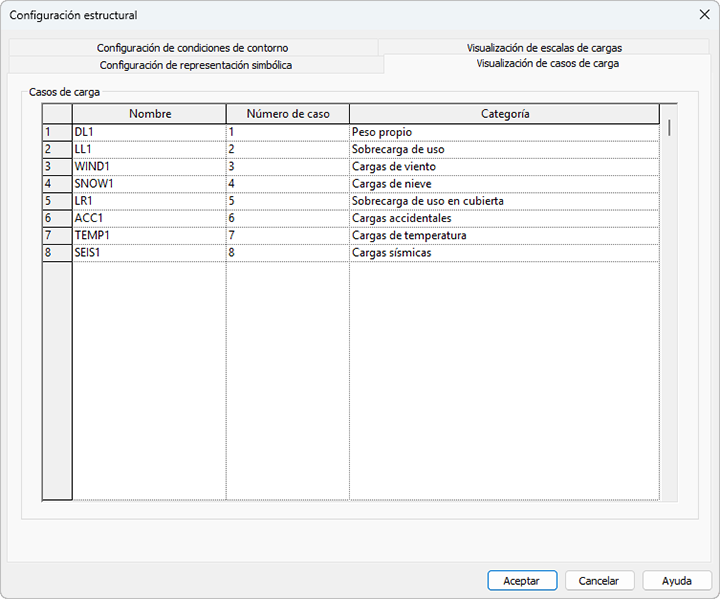Close the Configuración estructural dialog
Image resolution: width=720 pixels, height=599 pixels.
tap(704, 15)
